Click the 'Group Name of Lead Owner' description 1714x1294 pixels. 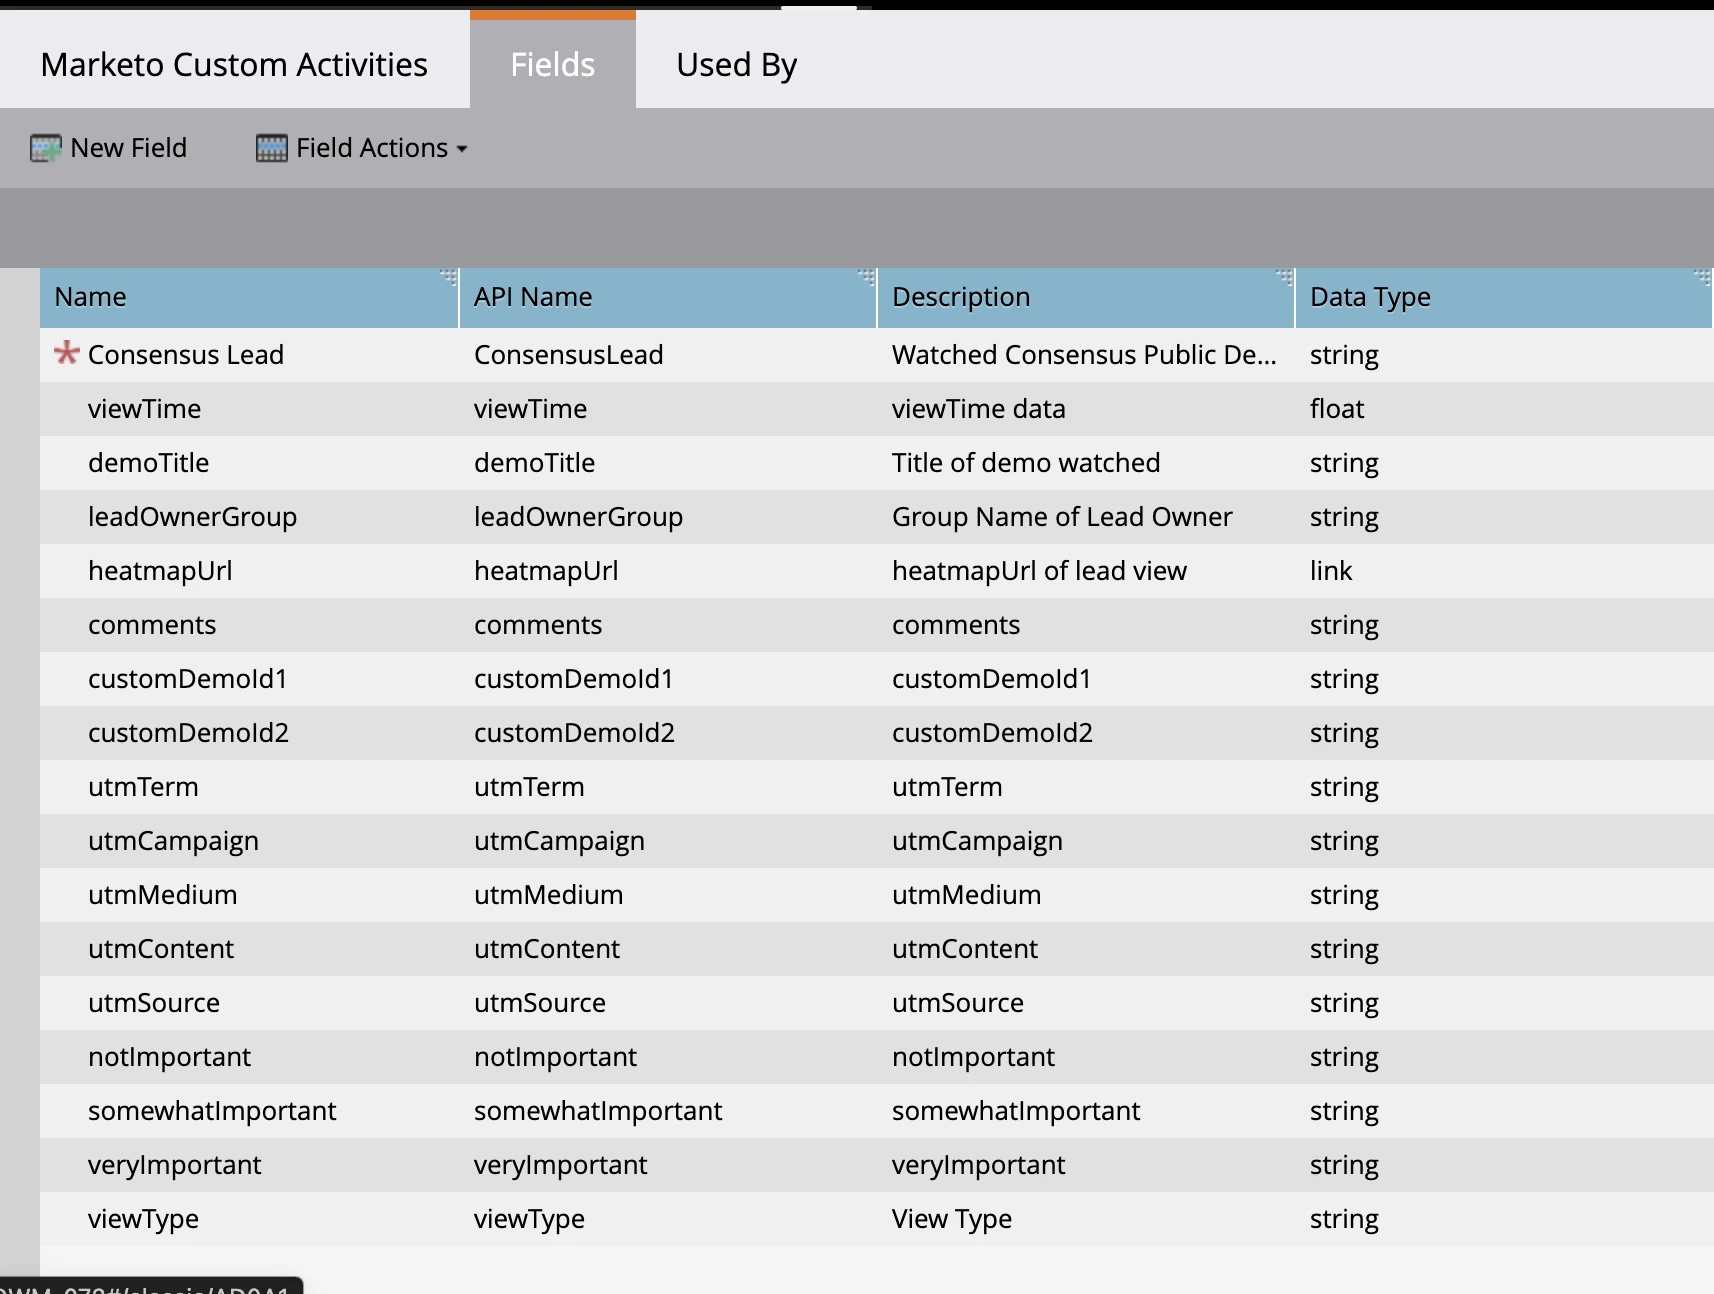(x=1062, y=517)
